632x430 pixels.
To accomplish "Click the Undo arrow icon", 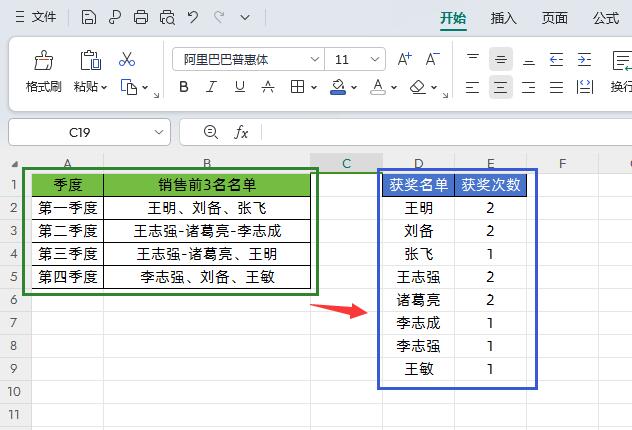I will (193, 17).
